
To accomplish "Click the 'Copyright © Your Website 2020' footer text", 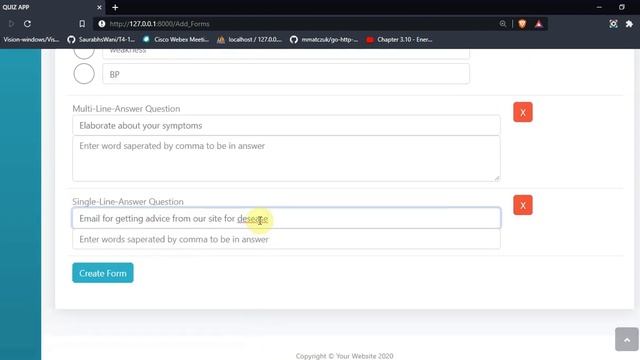I will click(344, 356).
